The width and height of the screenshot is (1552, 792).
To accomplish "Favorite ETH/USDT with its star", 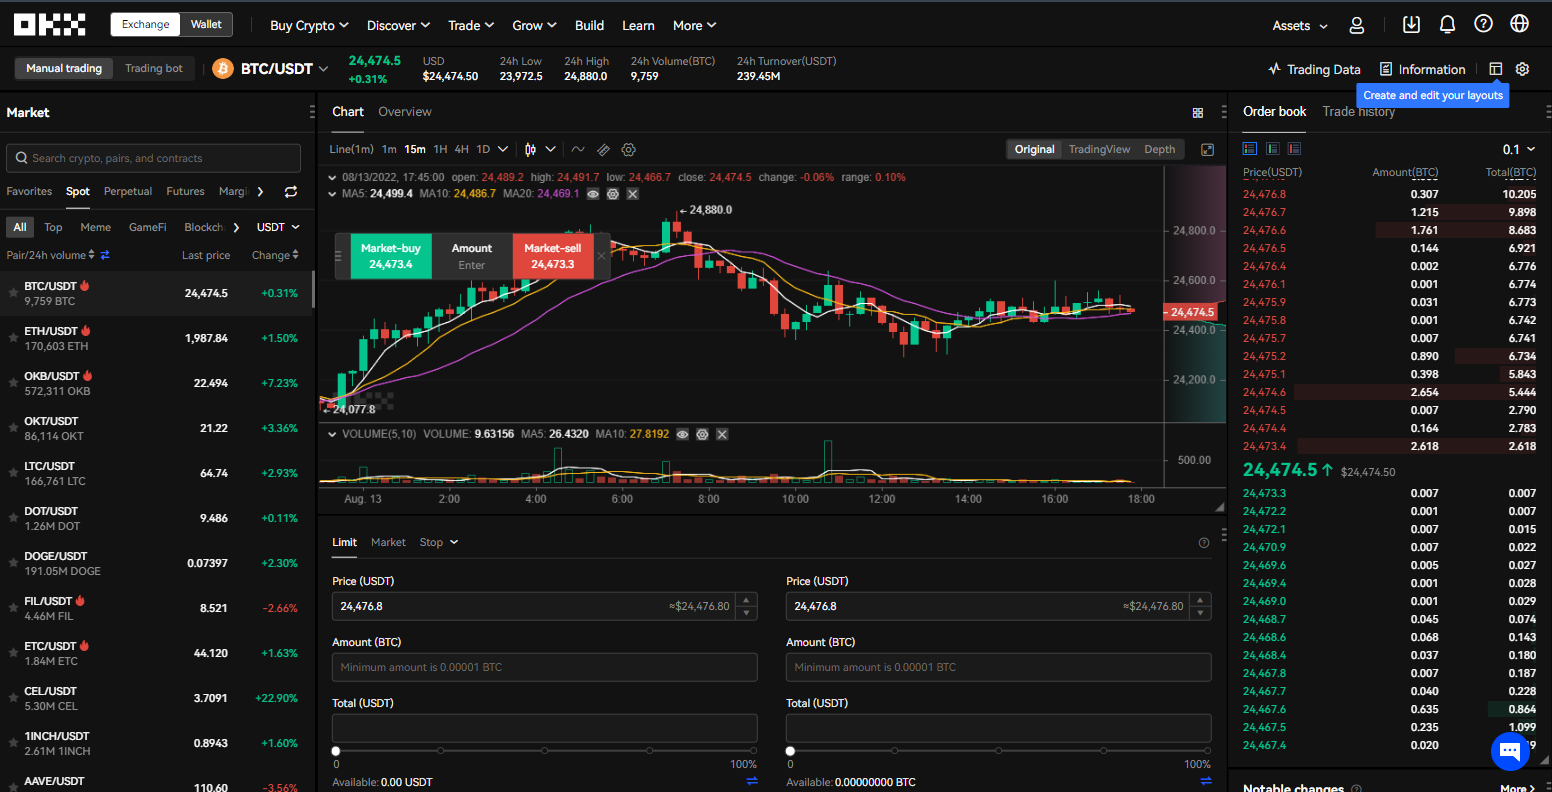I will coord(13,338).
